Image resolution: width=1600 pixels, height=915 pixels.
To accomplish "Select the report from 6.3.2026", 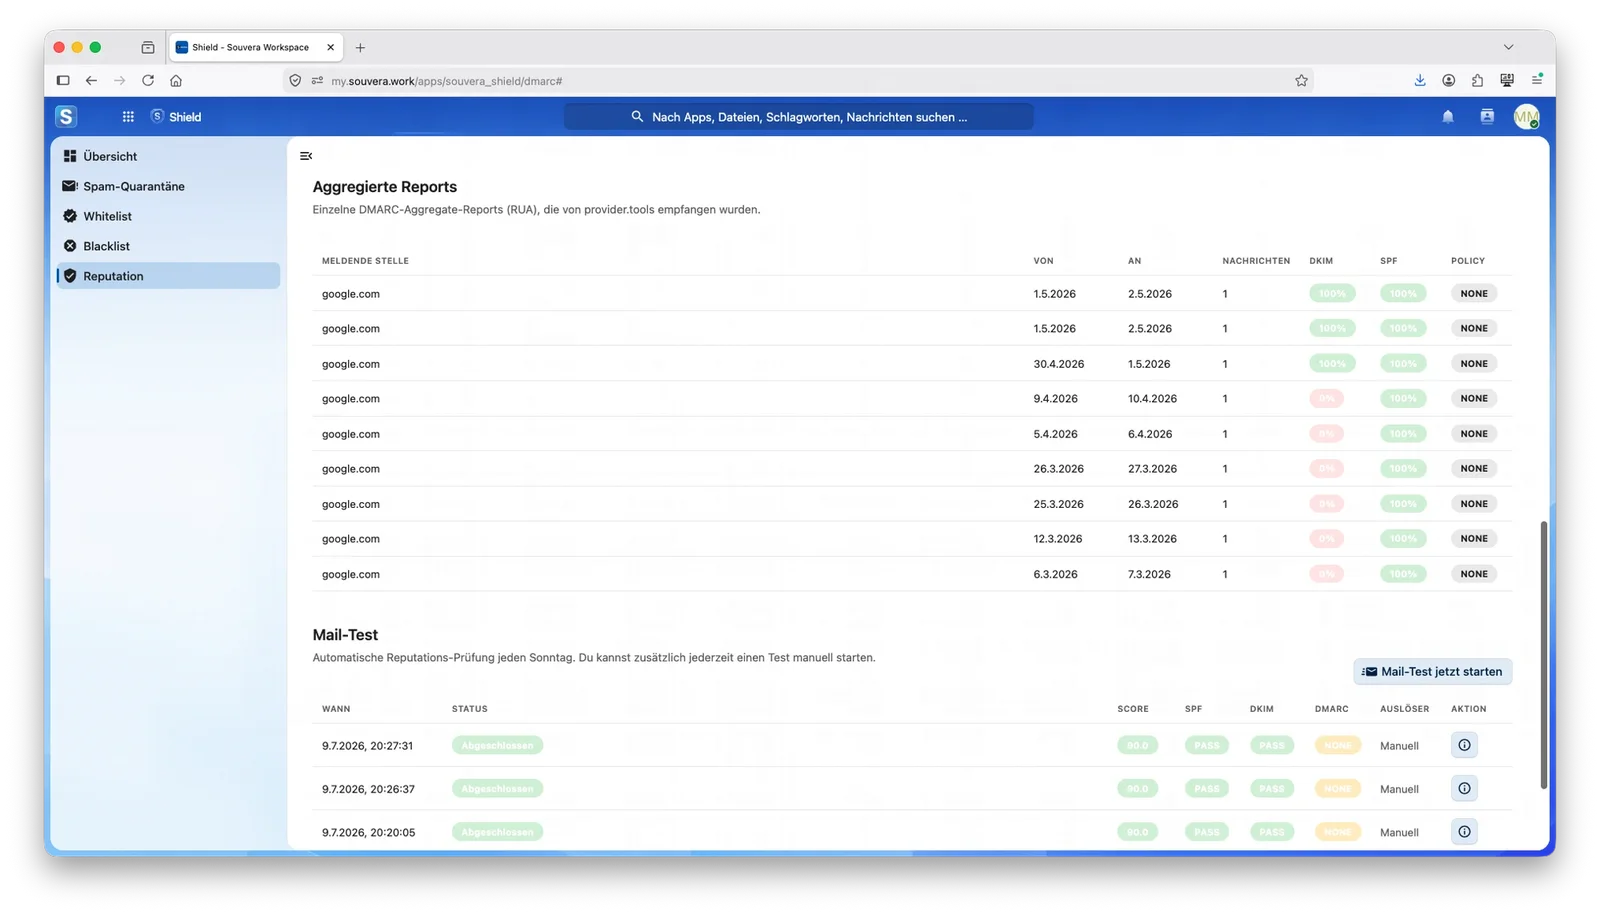I will coord(912,574).
